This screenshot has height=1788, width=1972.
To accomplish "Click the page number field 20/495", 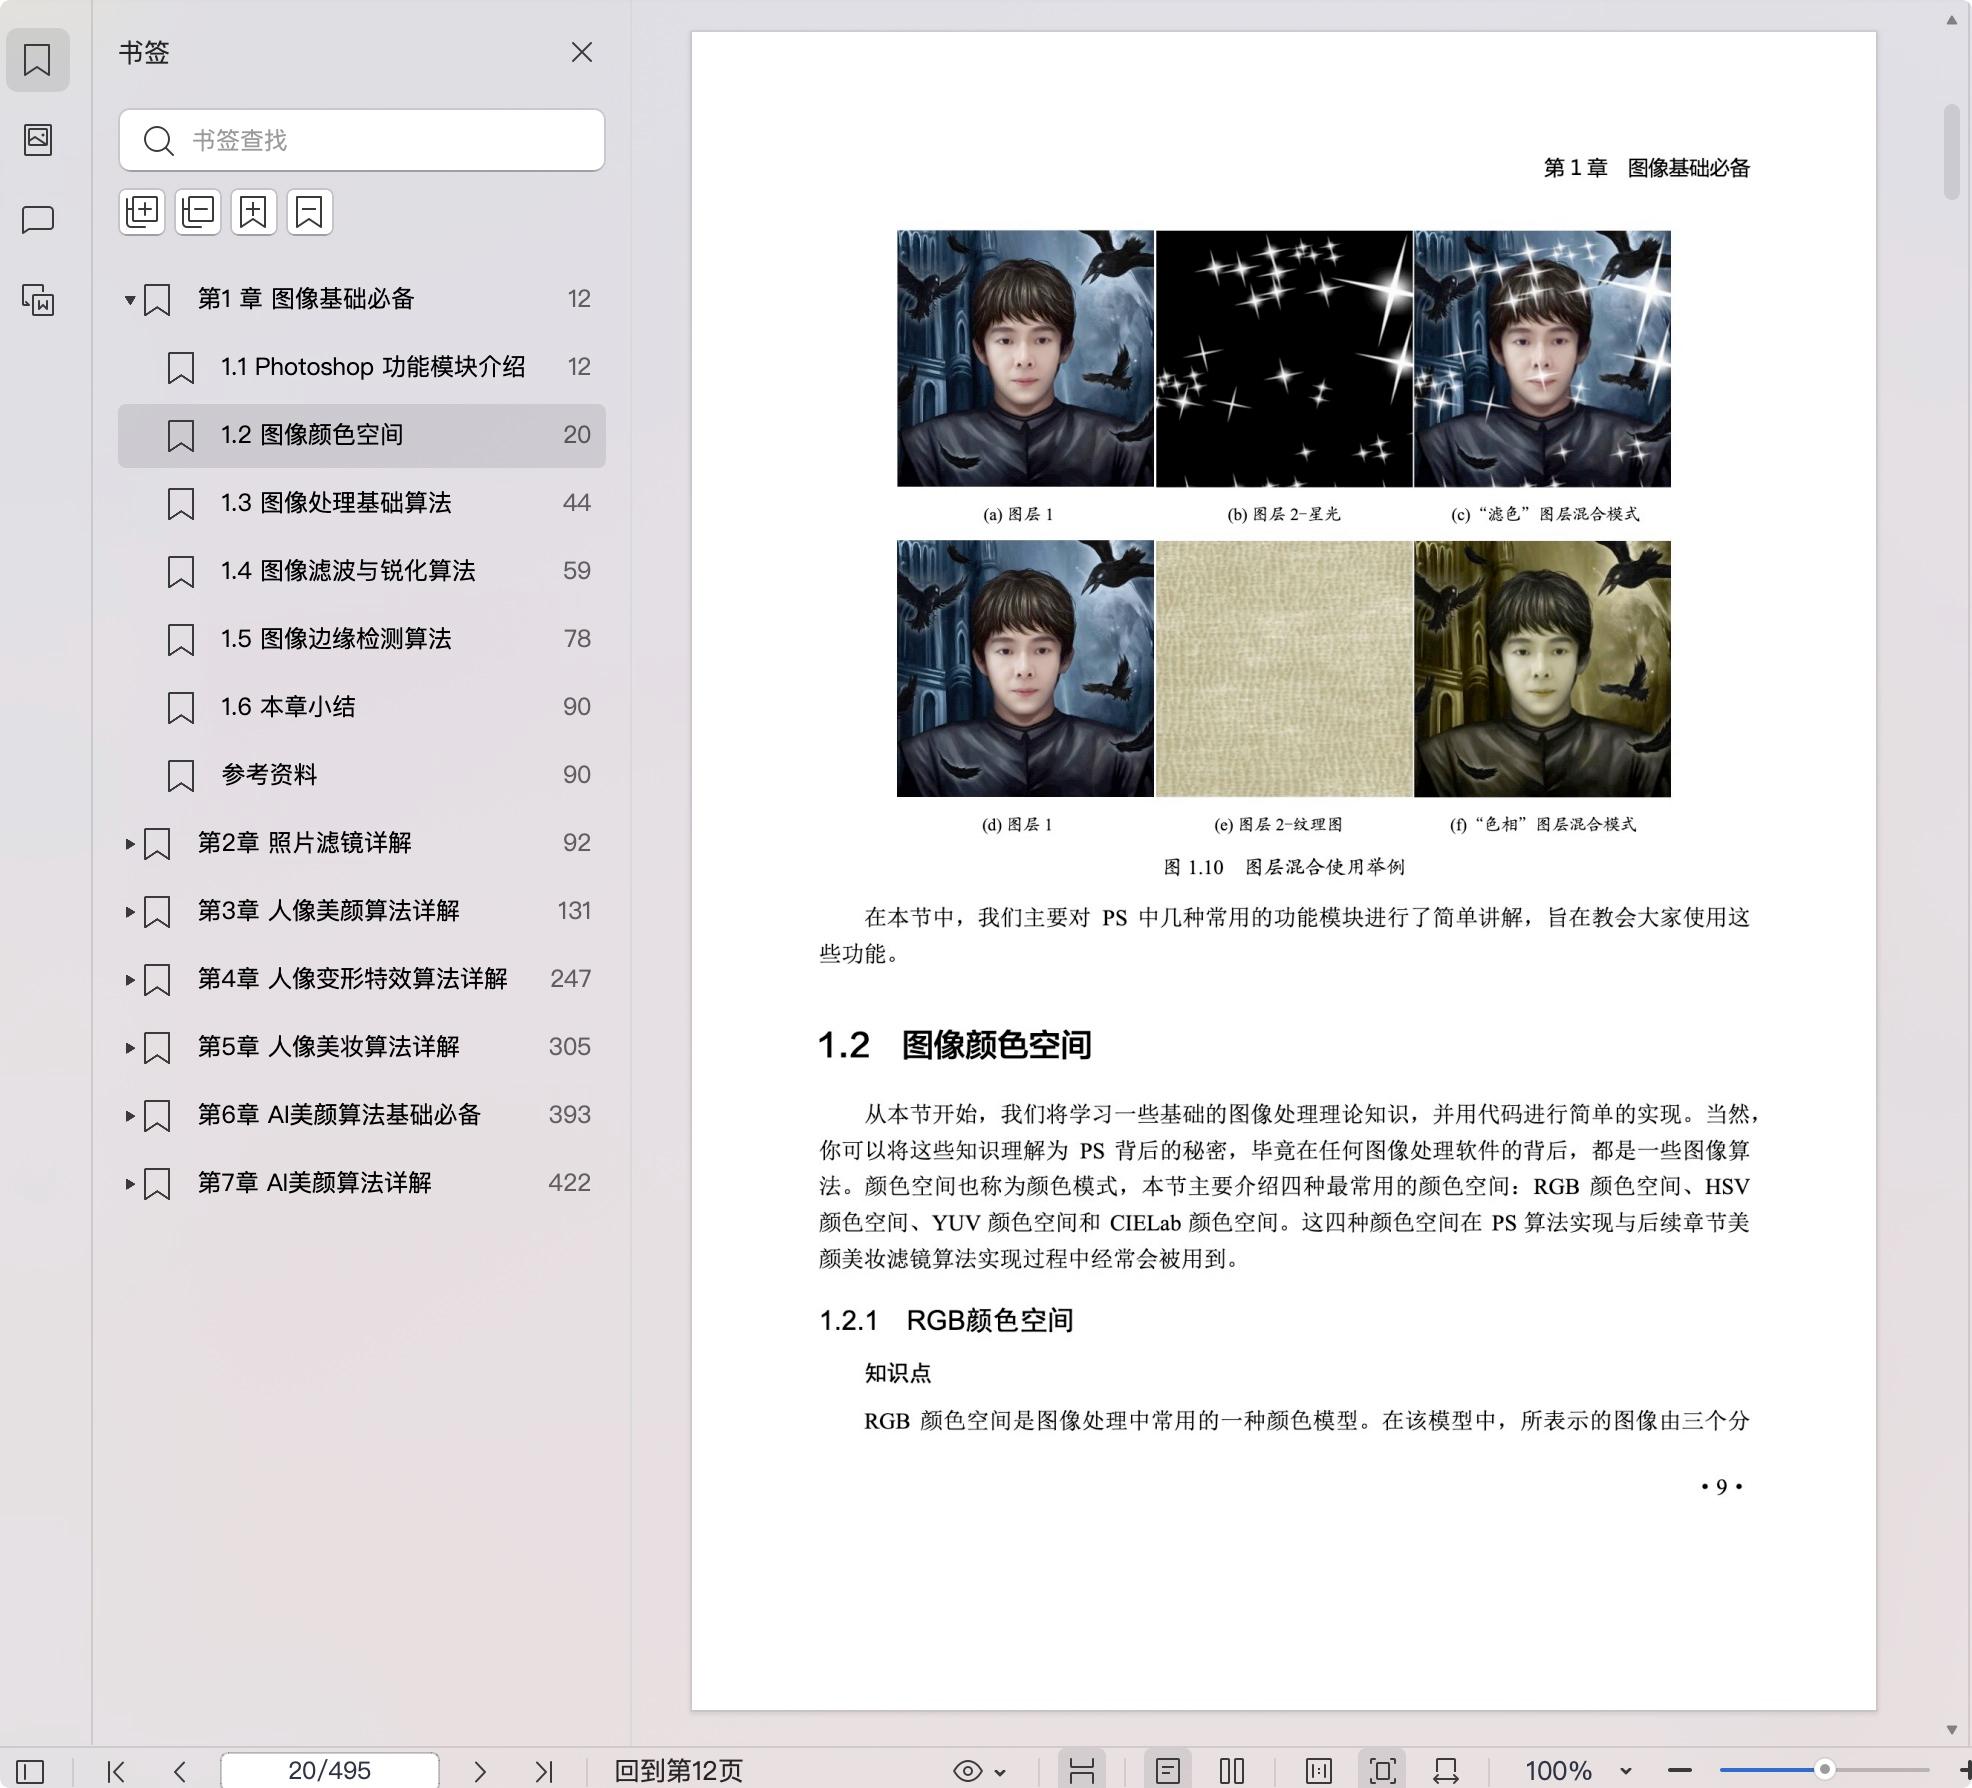I will click(x=329, y=1771).
